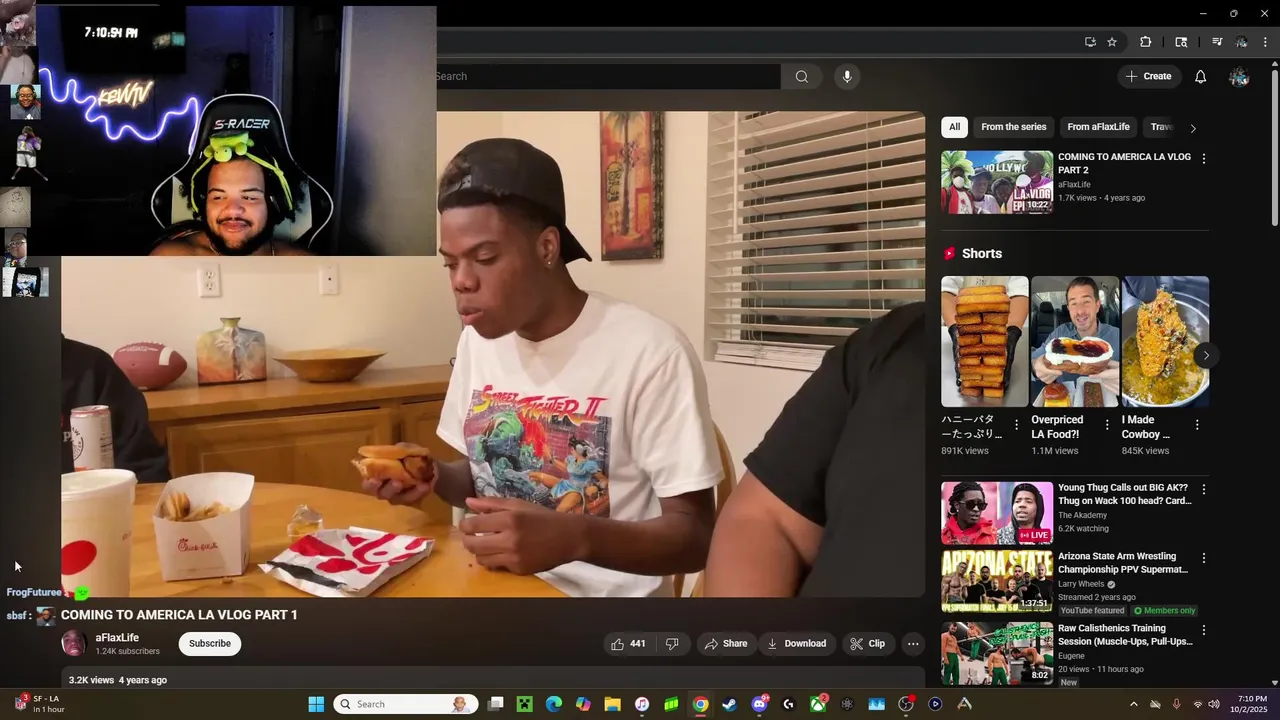Click Larry Wheels channel name

[1081, 584]
